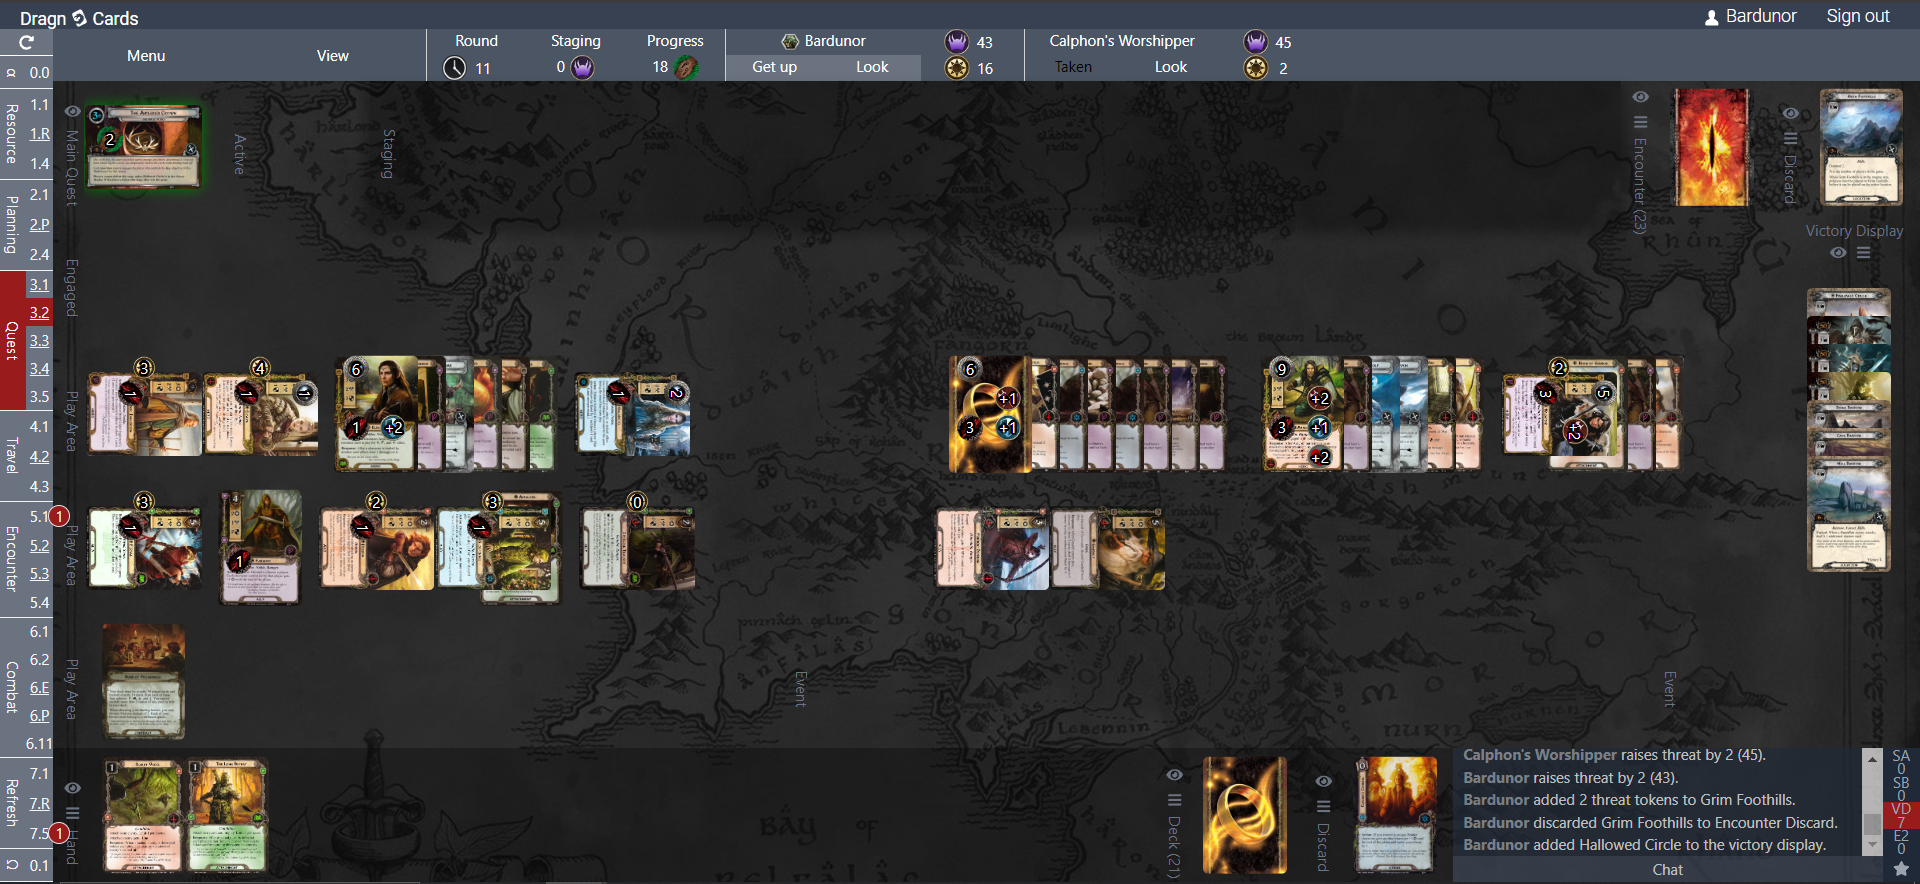Click the first card in hand
Image resolution: width=1920 pixels, height=884 pixels.
pos(144,816)
